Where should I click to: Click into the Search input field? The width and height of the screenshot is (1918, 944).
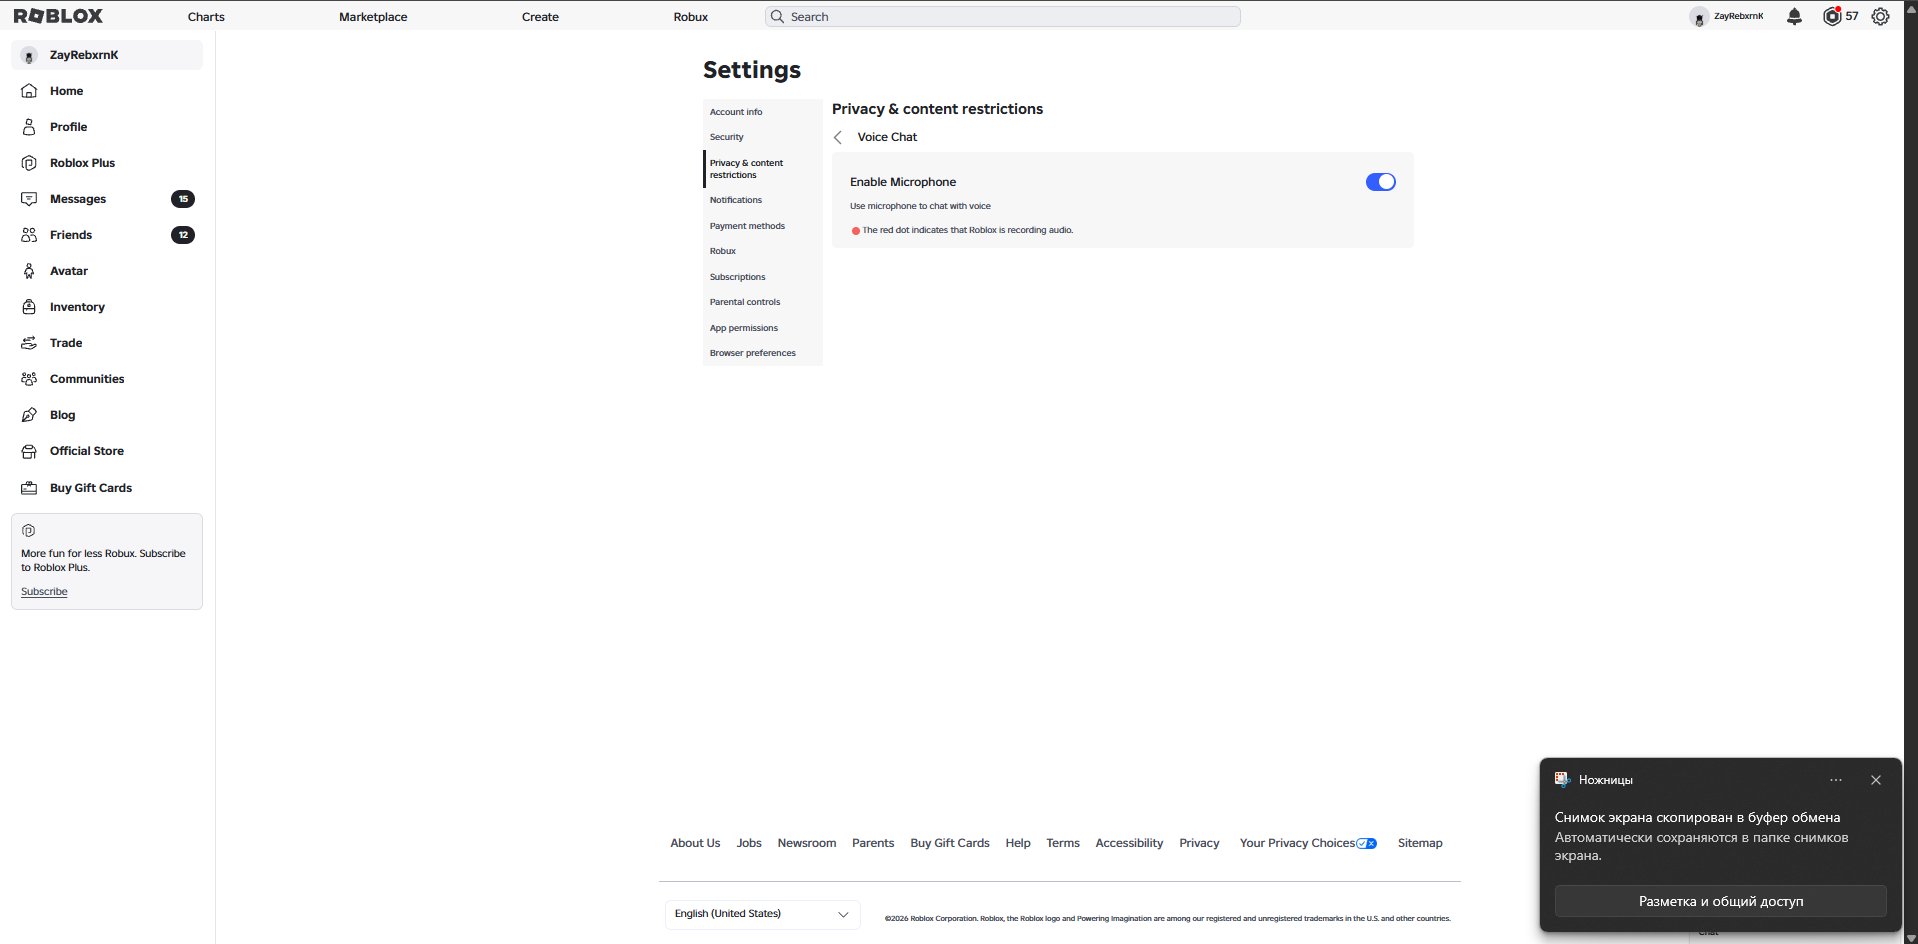click(x=1003, y=17)
